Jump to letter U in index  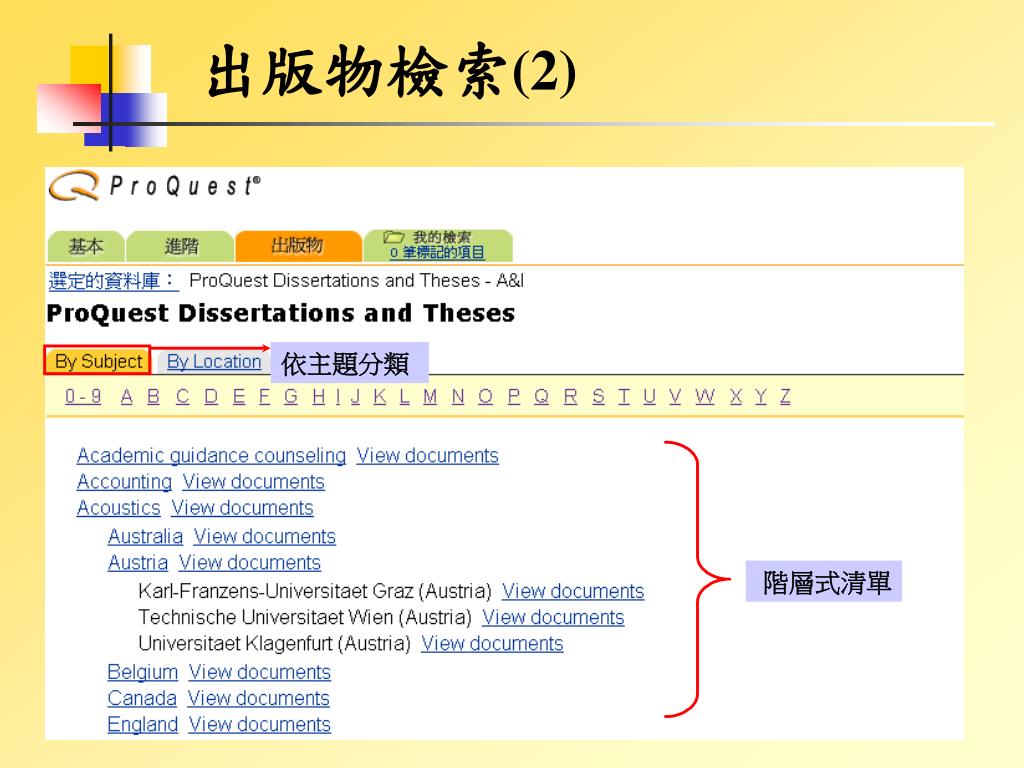(x=649, y=396)
